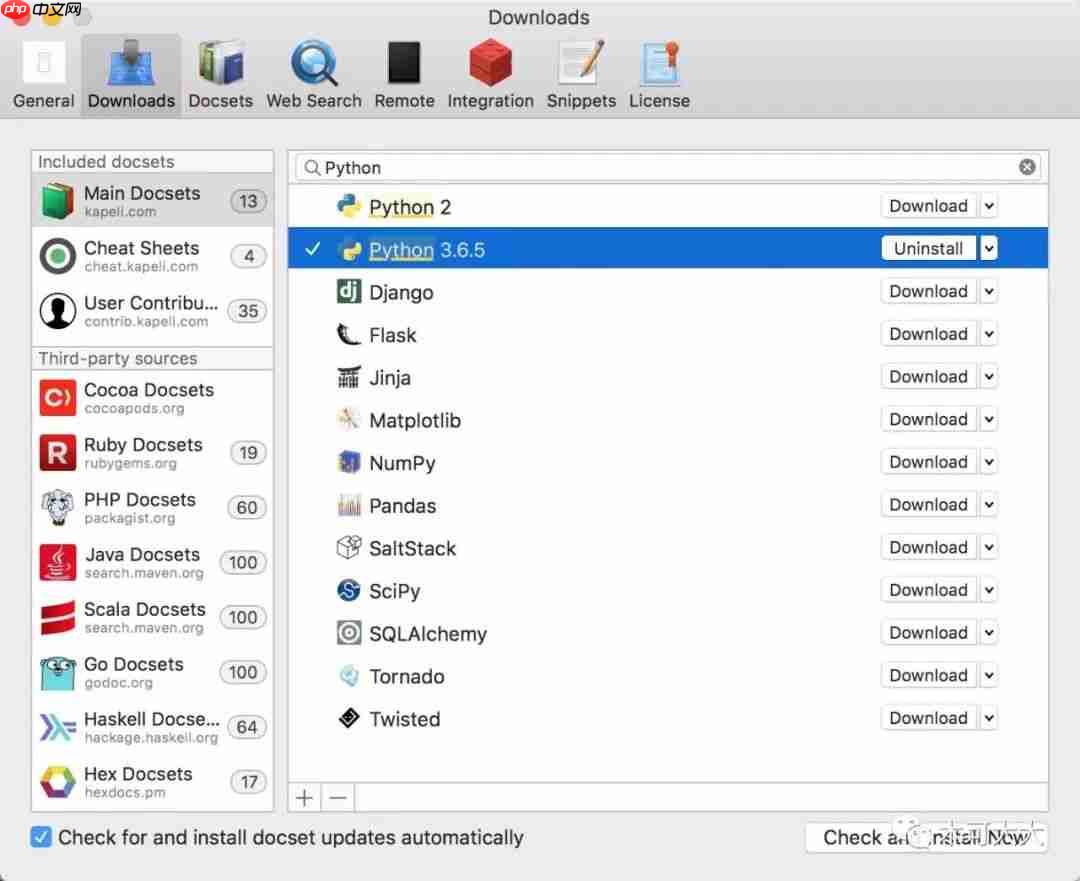Click the Go Docsets godoc.org label

point(118,683)
